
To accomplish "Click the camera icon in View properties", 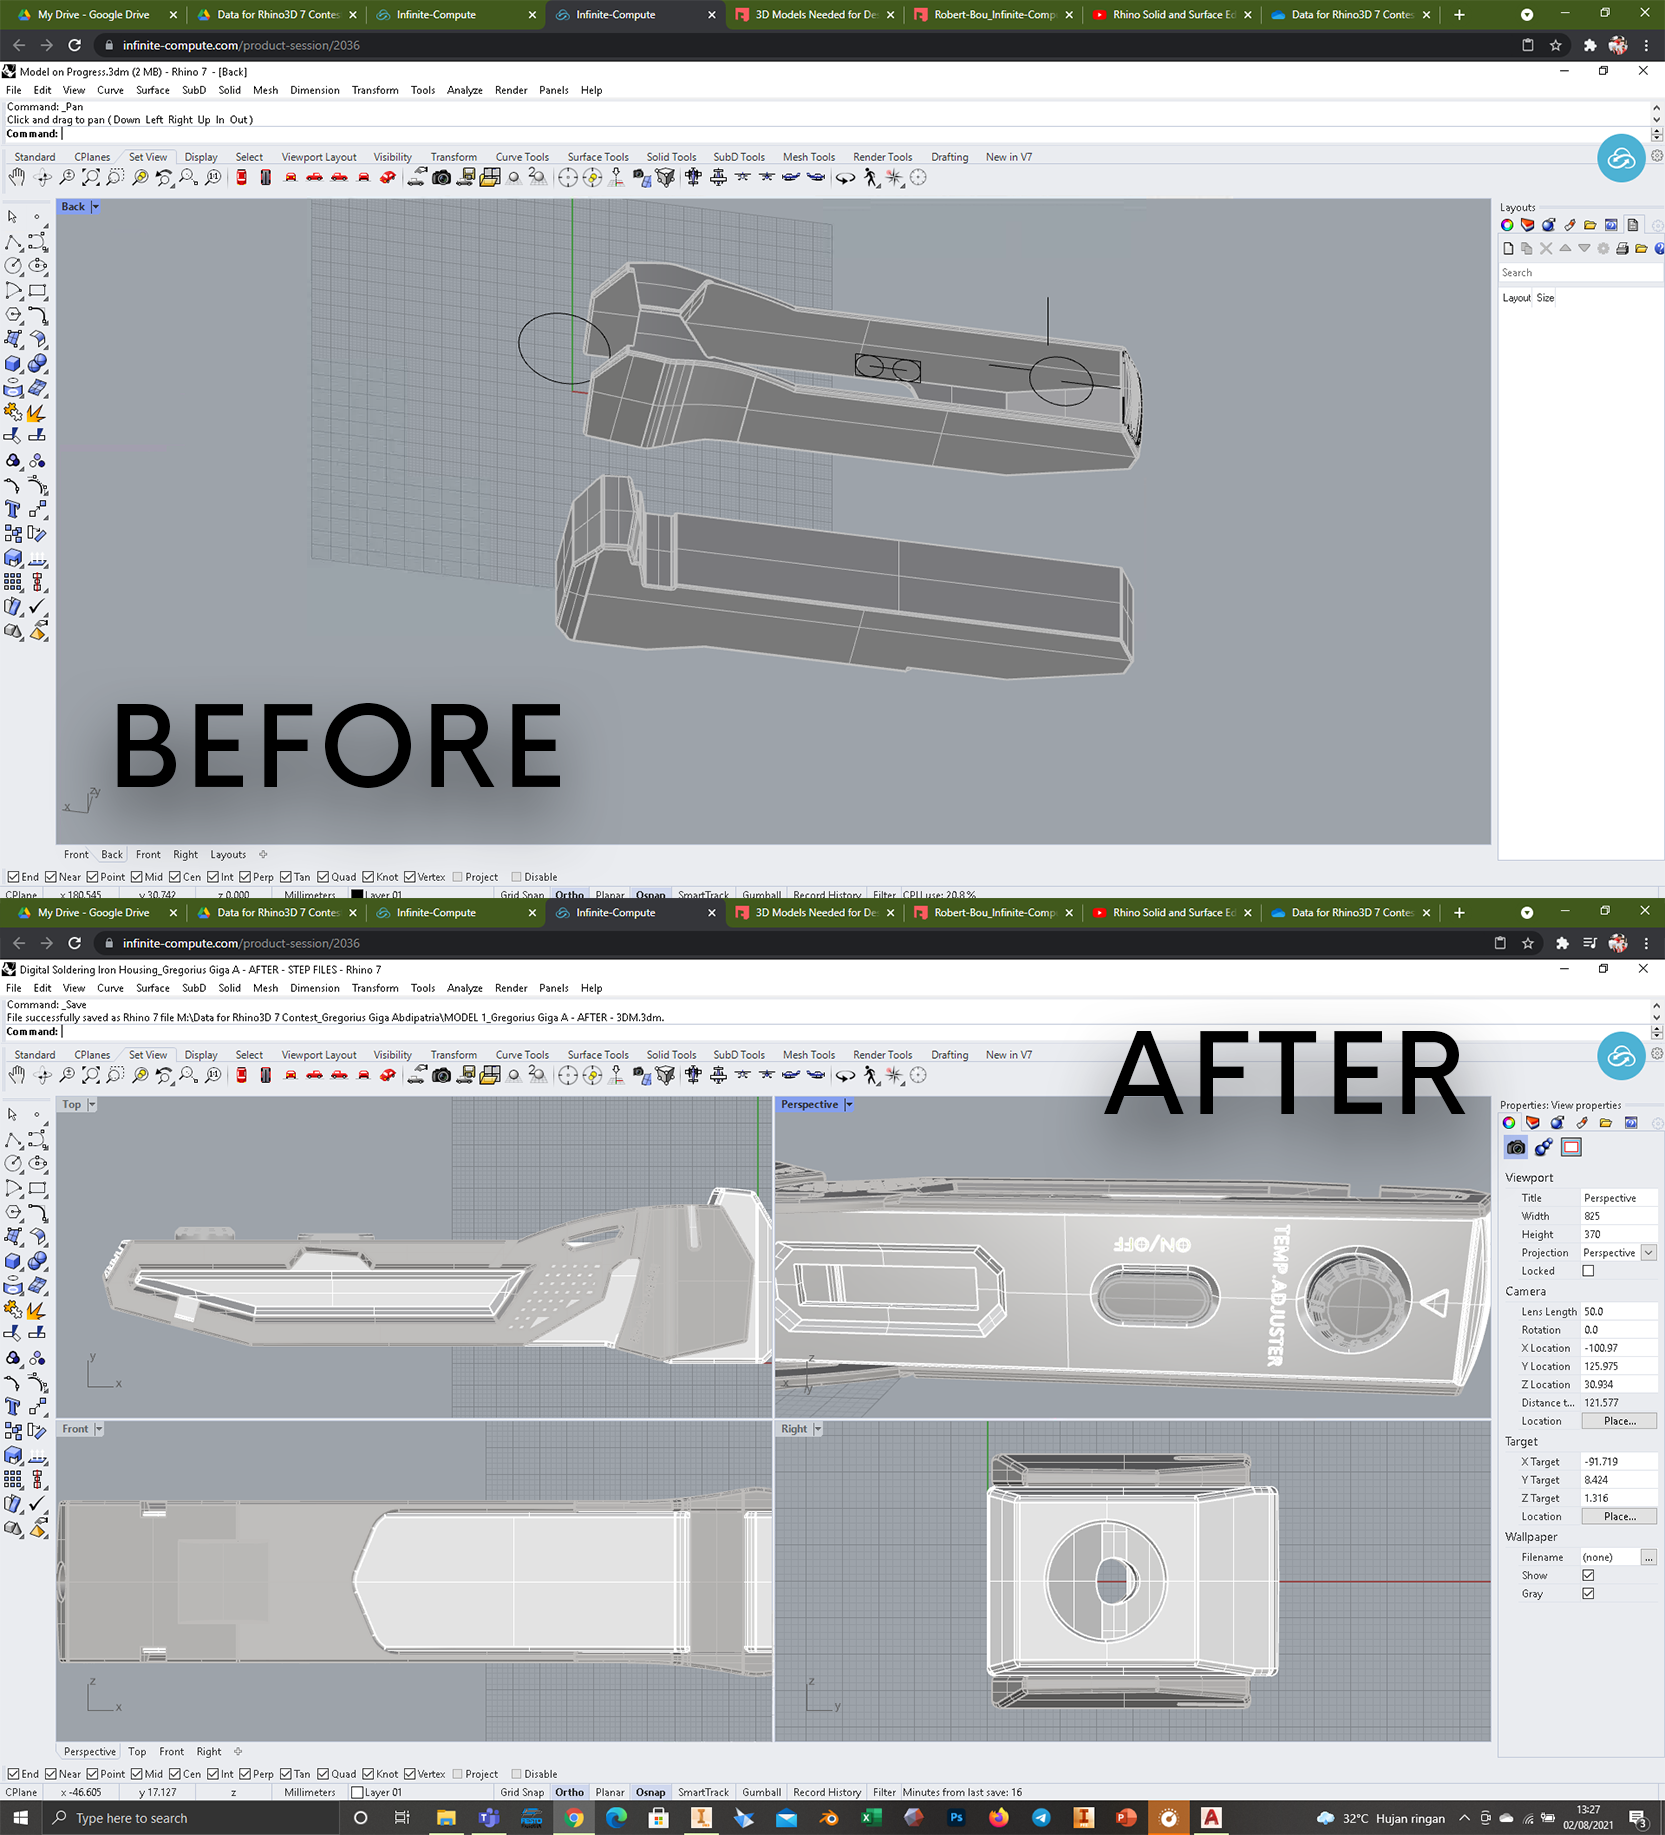I will click(1516, 1147).
